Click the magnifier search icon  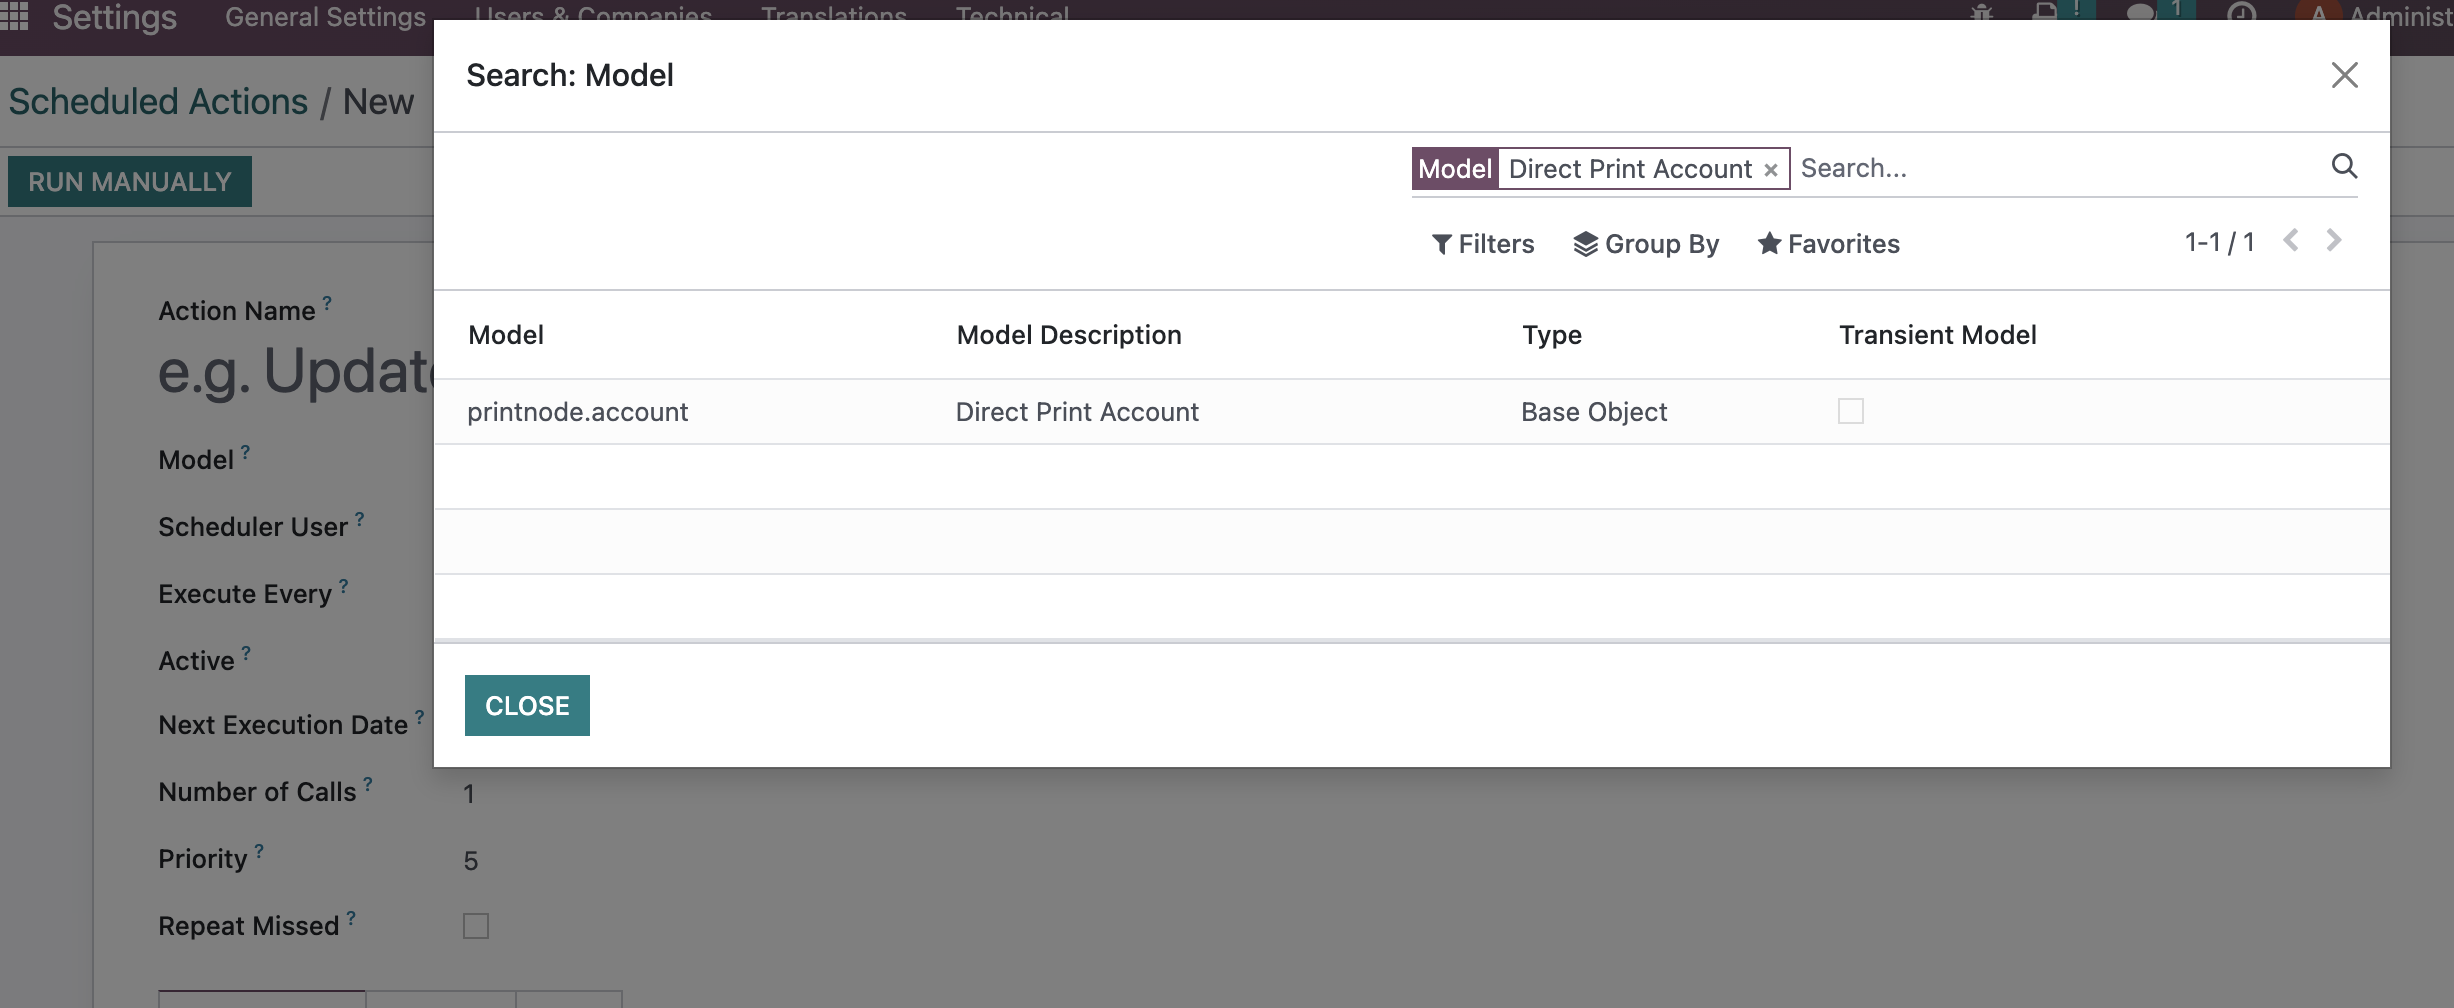tap(2344, 166)
